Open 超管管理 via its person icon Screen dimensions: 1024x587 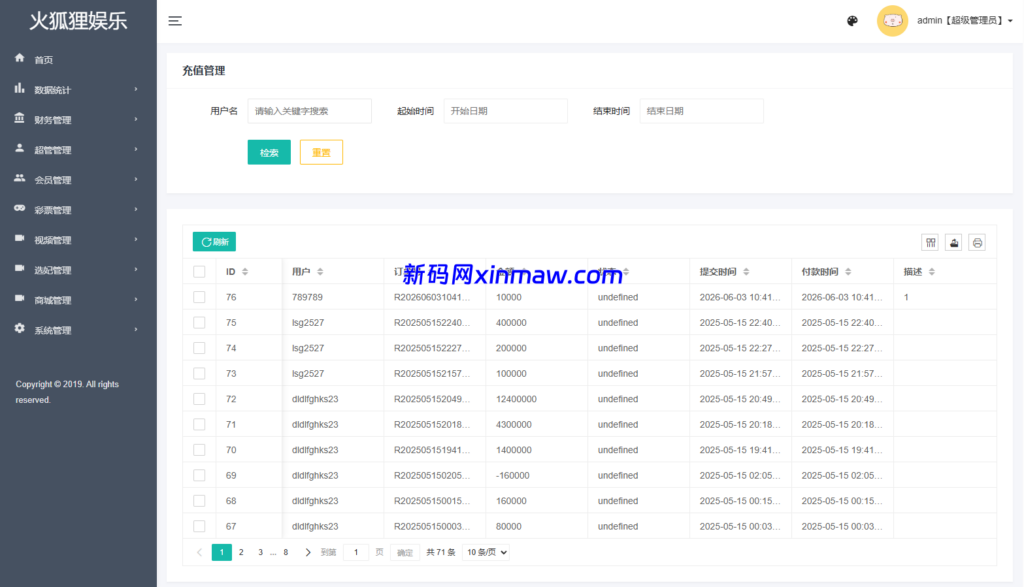pos(20,148)
